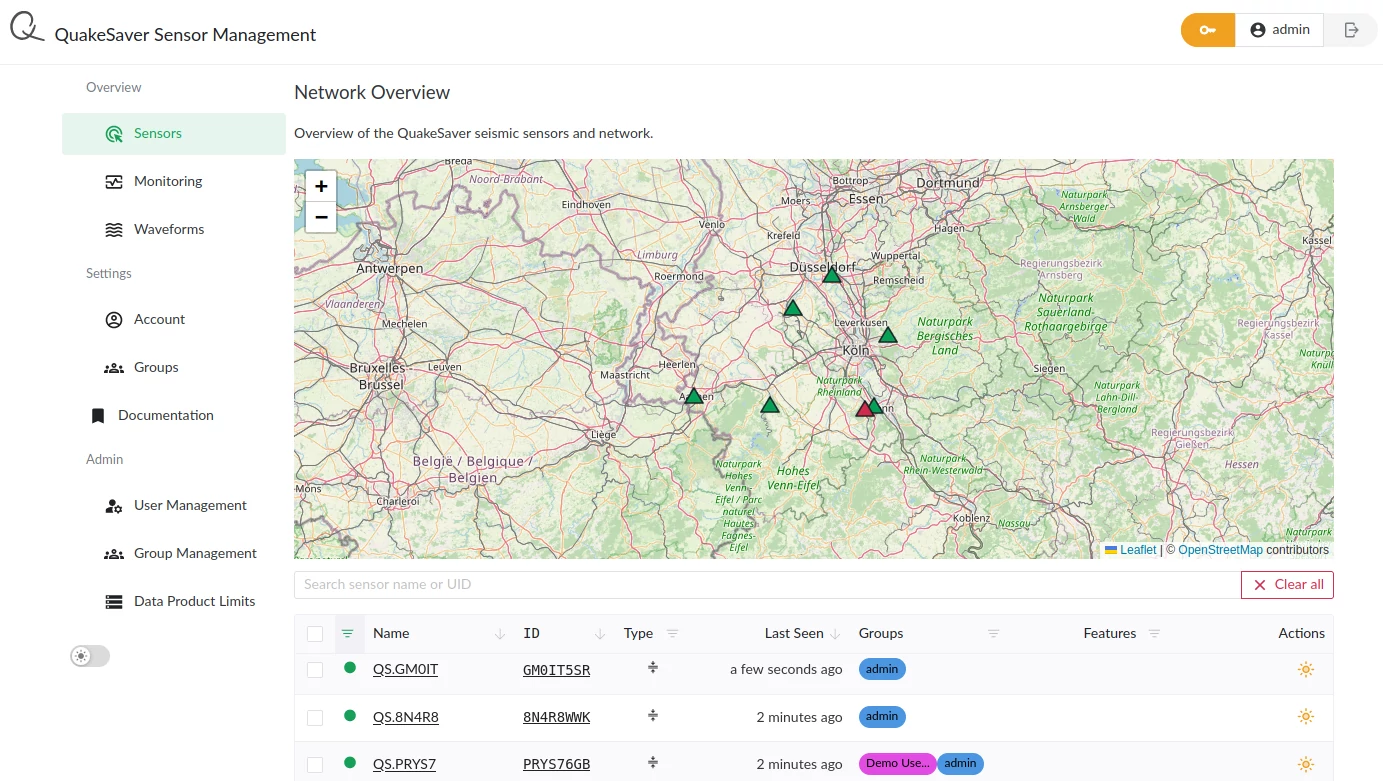Open sensor QS.GM0IT
The image size is (1383, 781).
point(406,670)
